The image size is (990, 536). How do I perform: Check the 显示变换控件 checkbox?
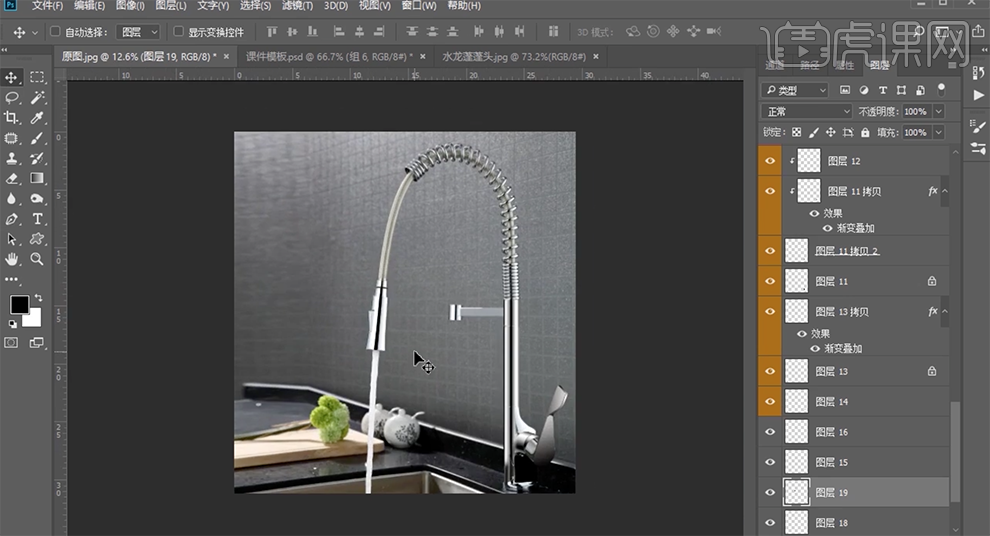178,32
